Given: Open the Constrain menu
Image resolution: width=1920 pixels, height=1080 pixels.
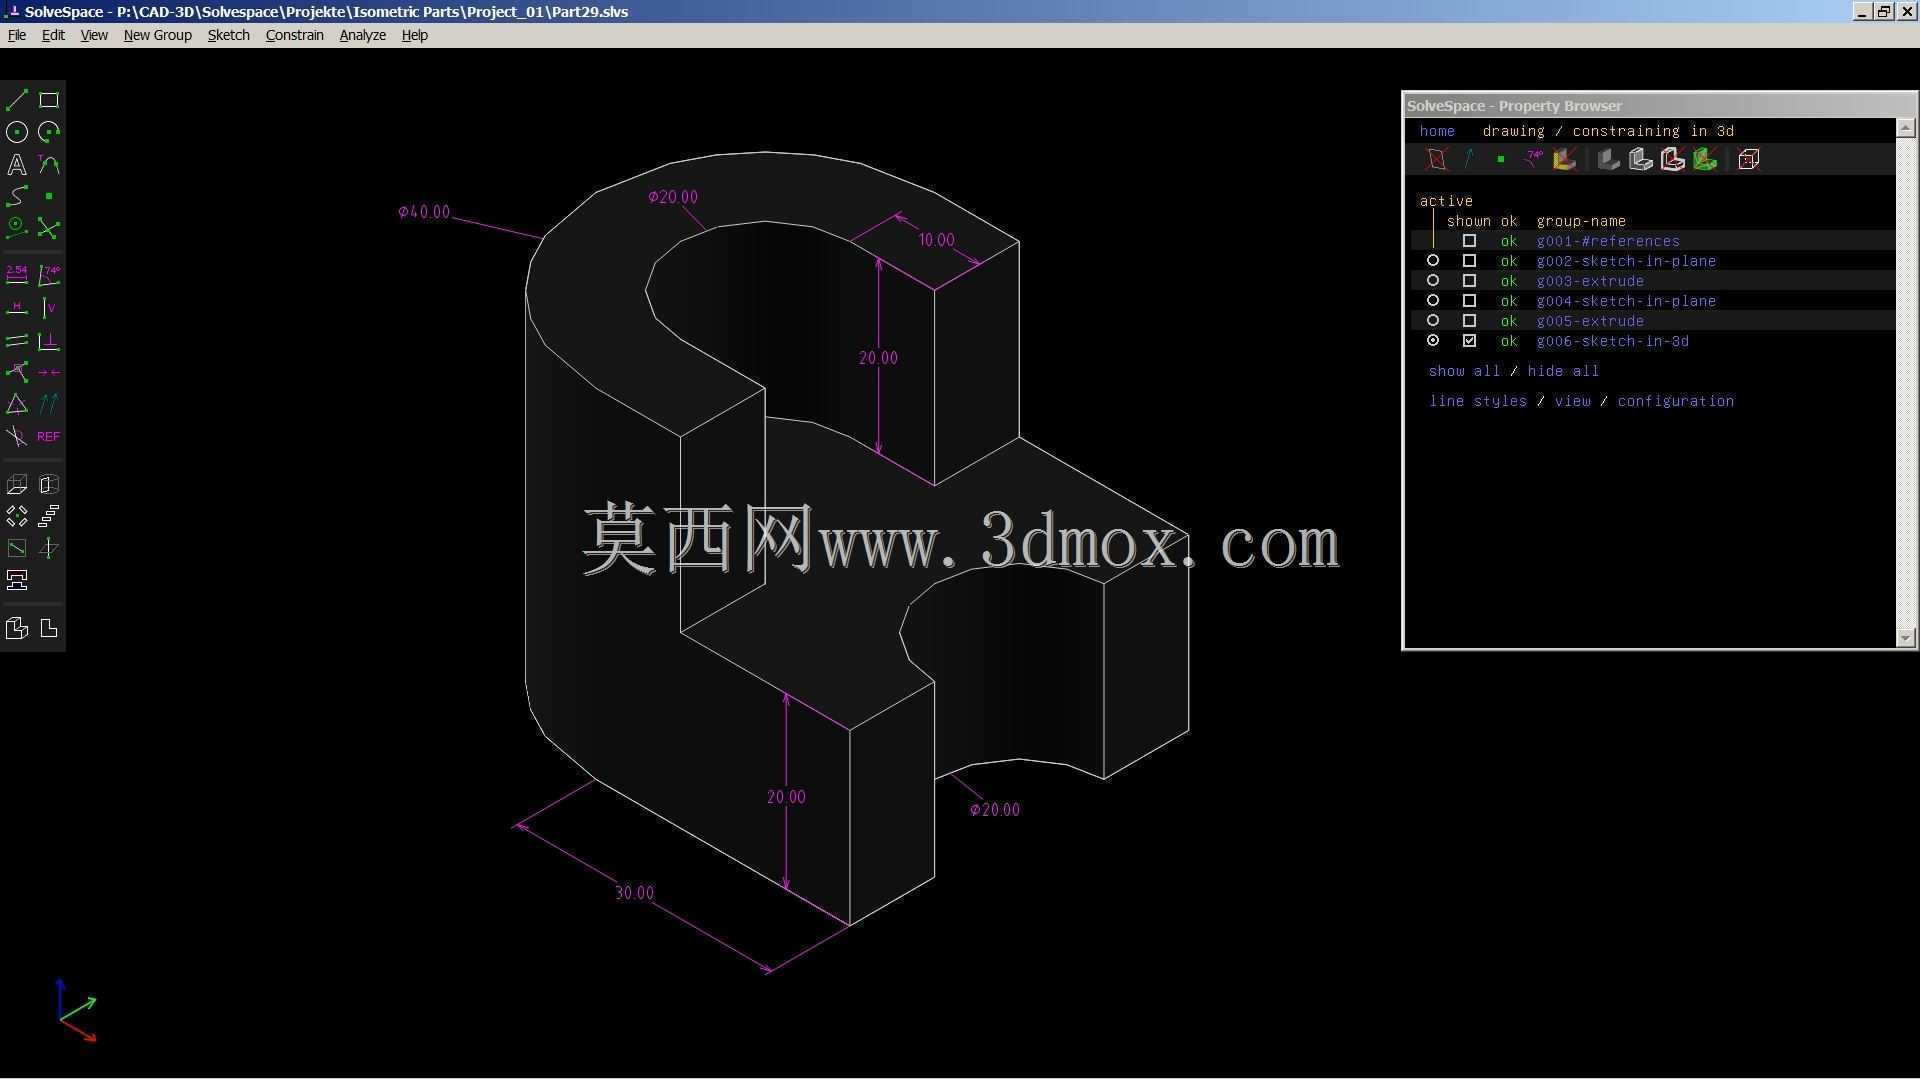Looking at the screenshot, I should tap(294, 35).
